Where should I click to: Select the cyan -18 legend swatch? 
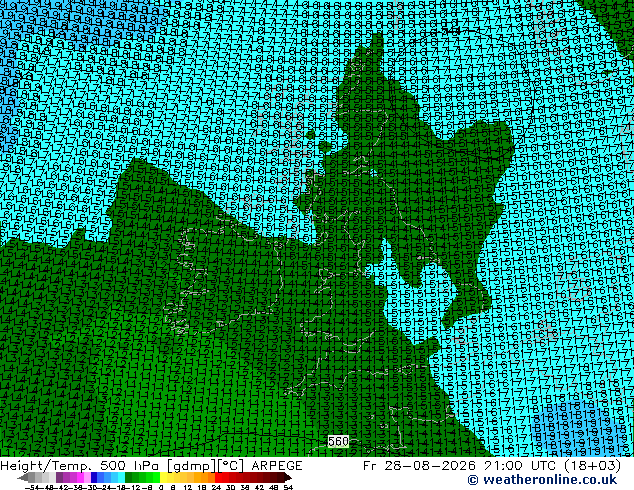pos(122,477)
